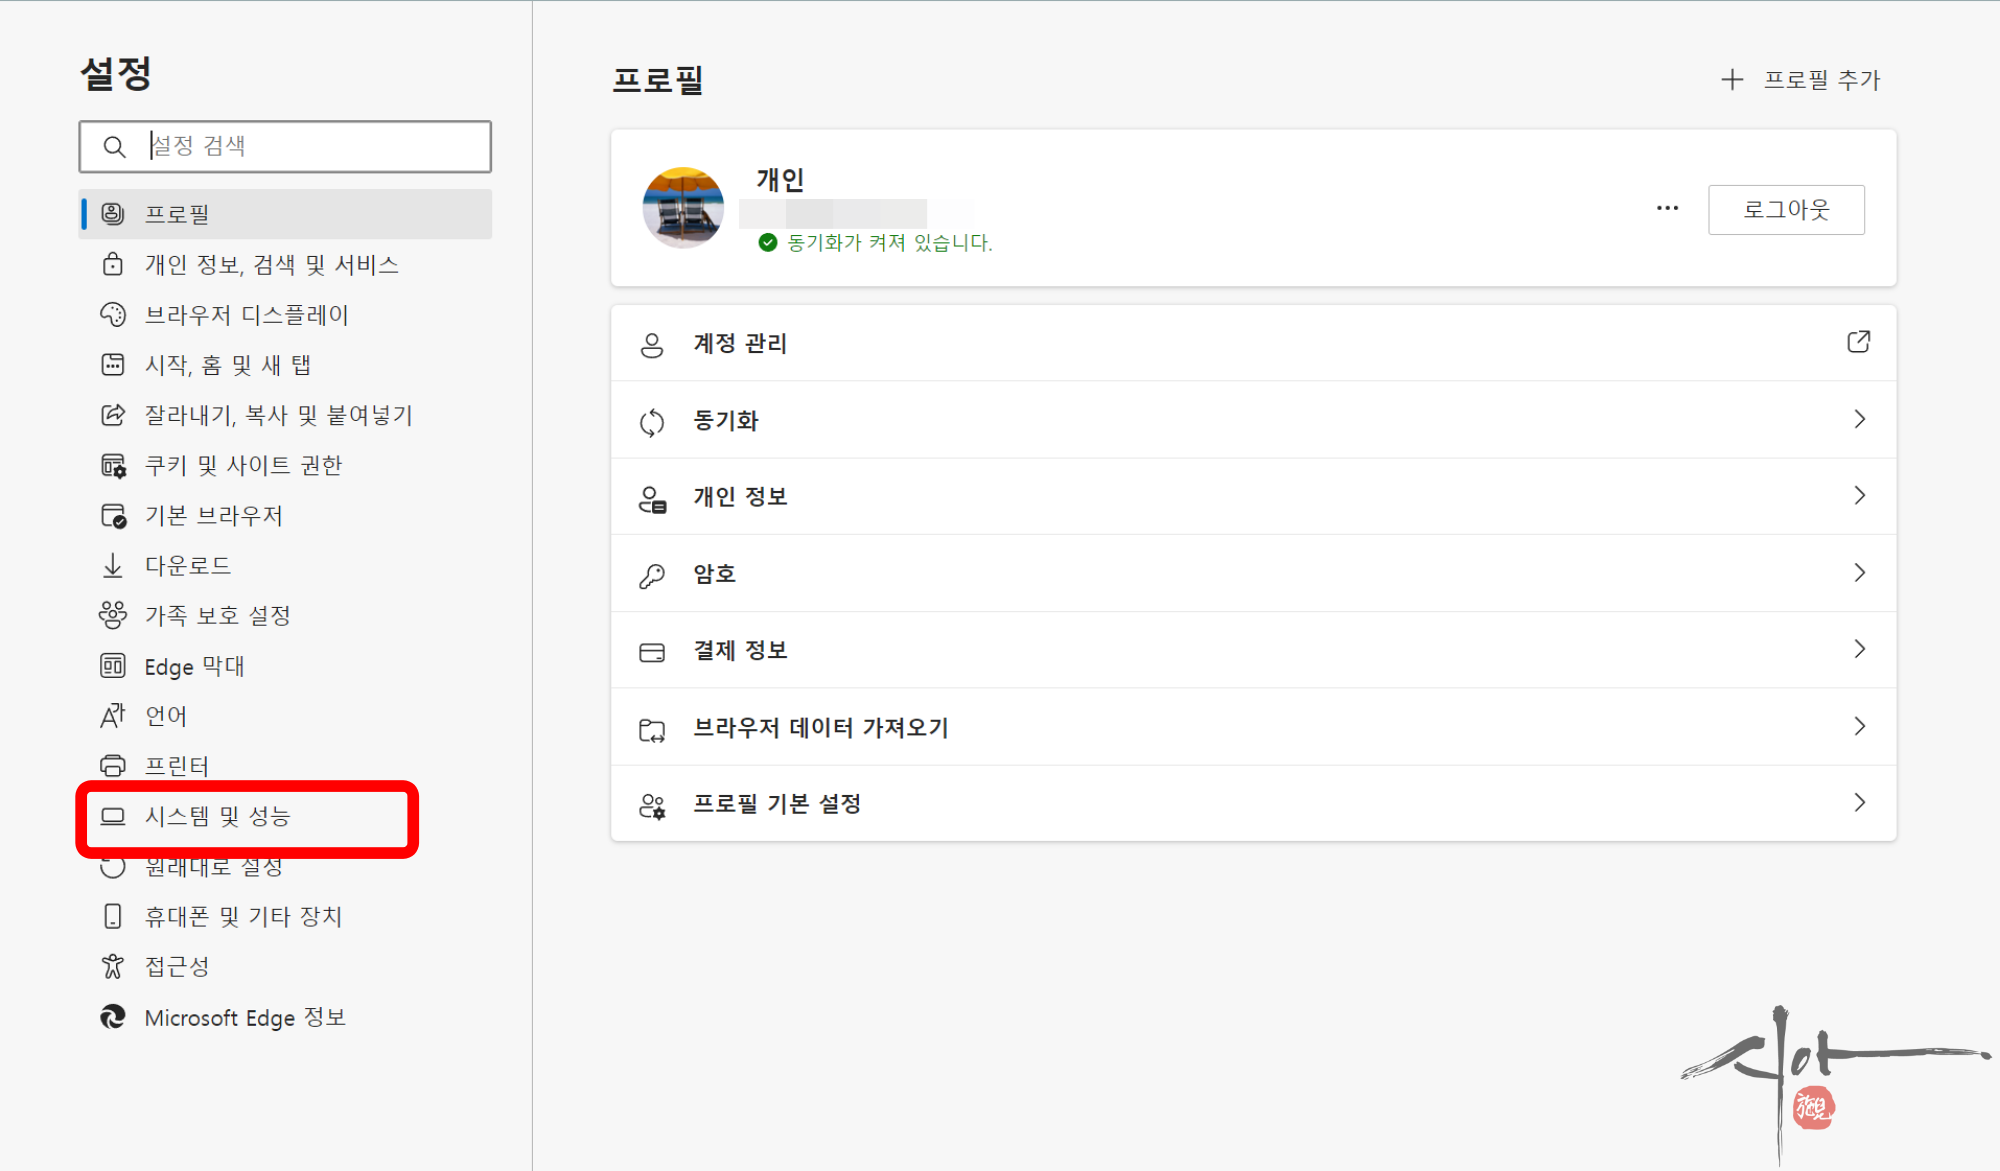The width and height of the screenshot is (2000, 1171).
Task: Click the language icon for 언어
Action: tap(113, 716)
